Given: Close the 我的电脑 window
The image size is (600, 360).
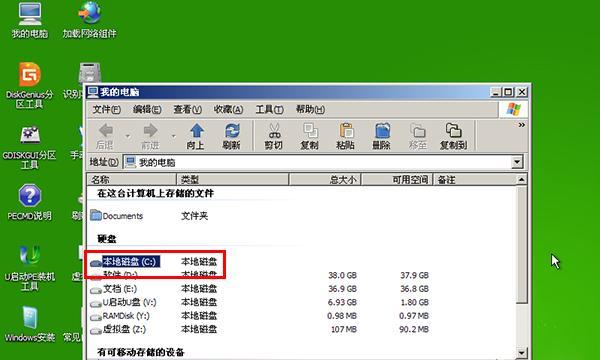Looking at the screenshot, I should pos(522,92).
